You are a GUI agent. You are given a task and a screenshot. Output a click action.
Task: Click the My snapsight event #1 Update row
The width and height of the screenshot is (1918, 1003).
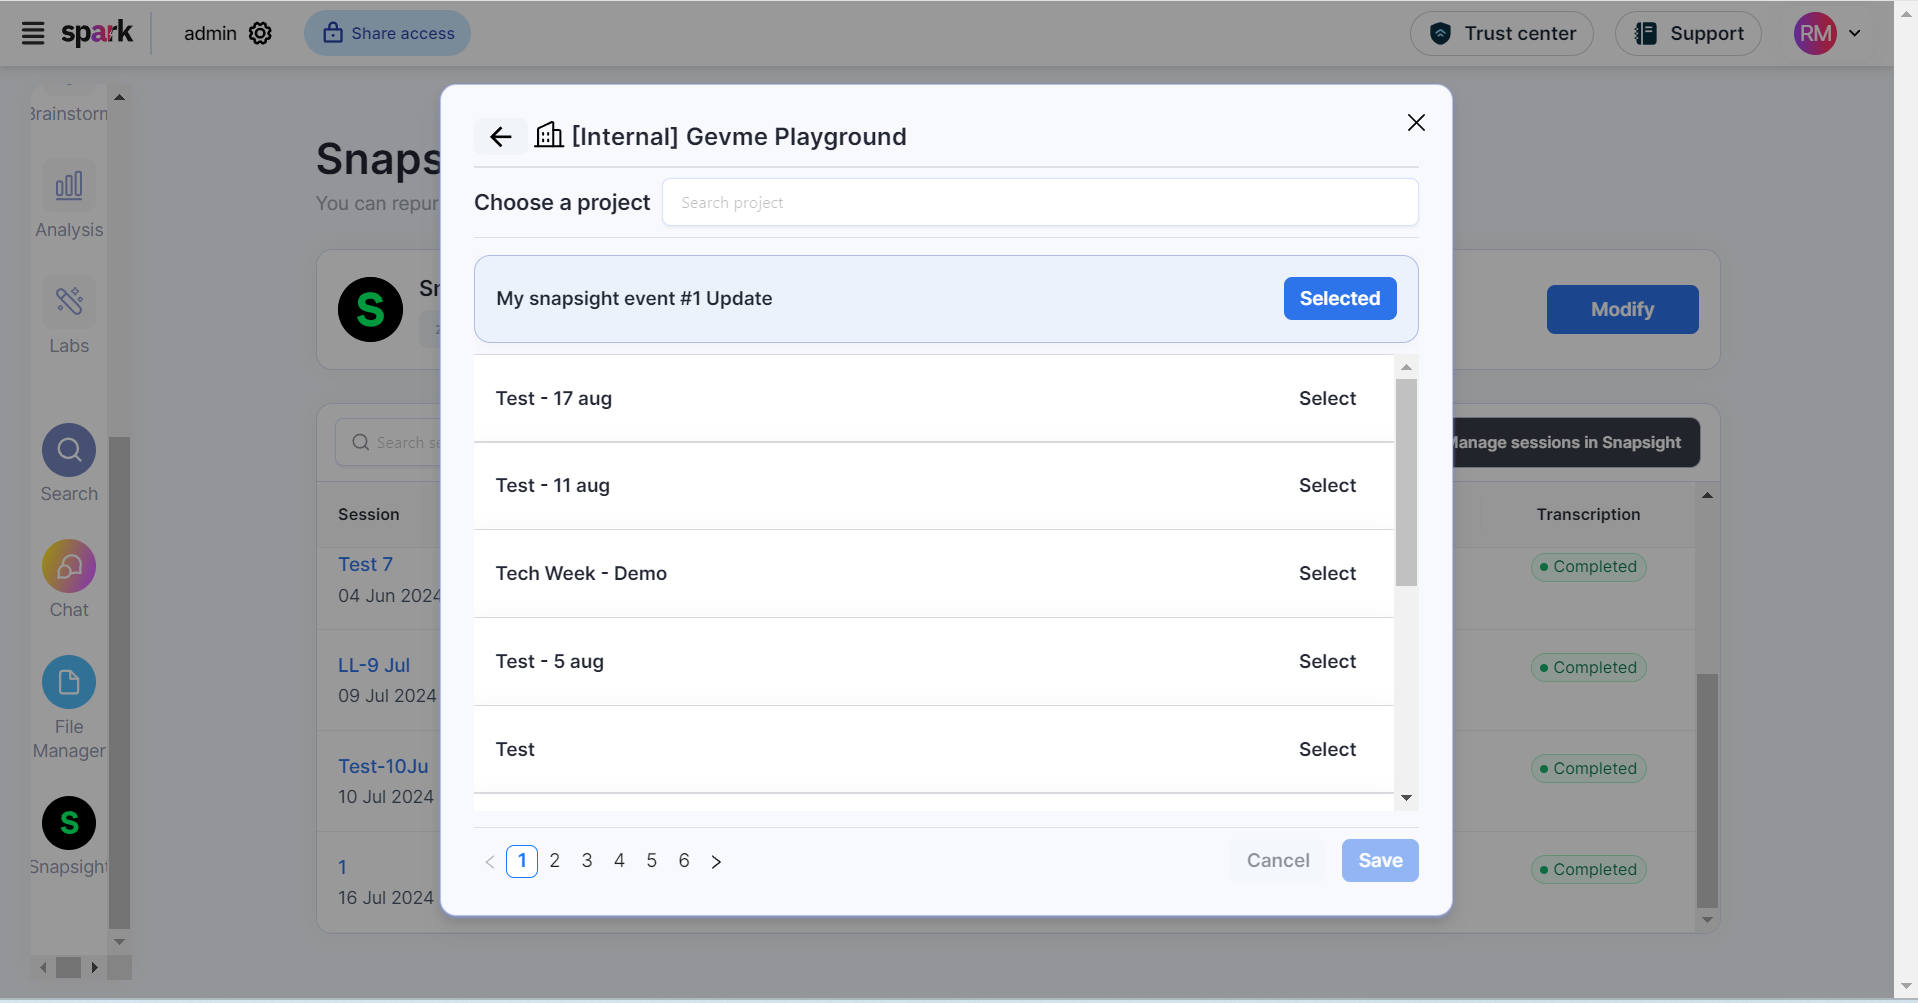pyautogui.click(x=946, y=299)
